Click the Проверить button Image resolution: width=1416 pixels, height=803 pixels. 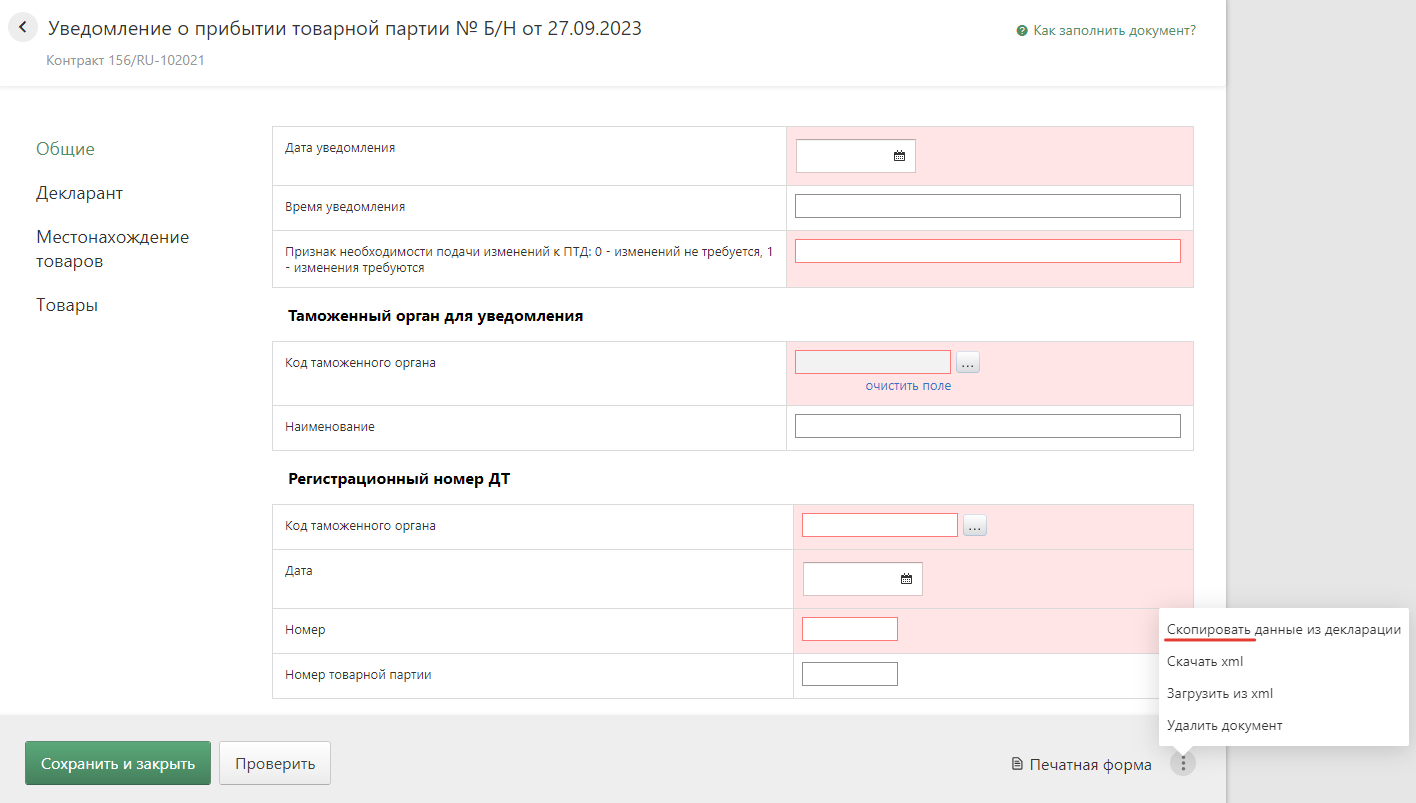pyautogui.click(x=275, y=763)
